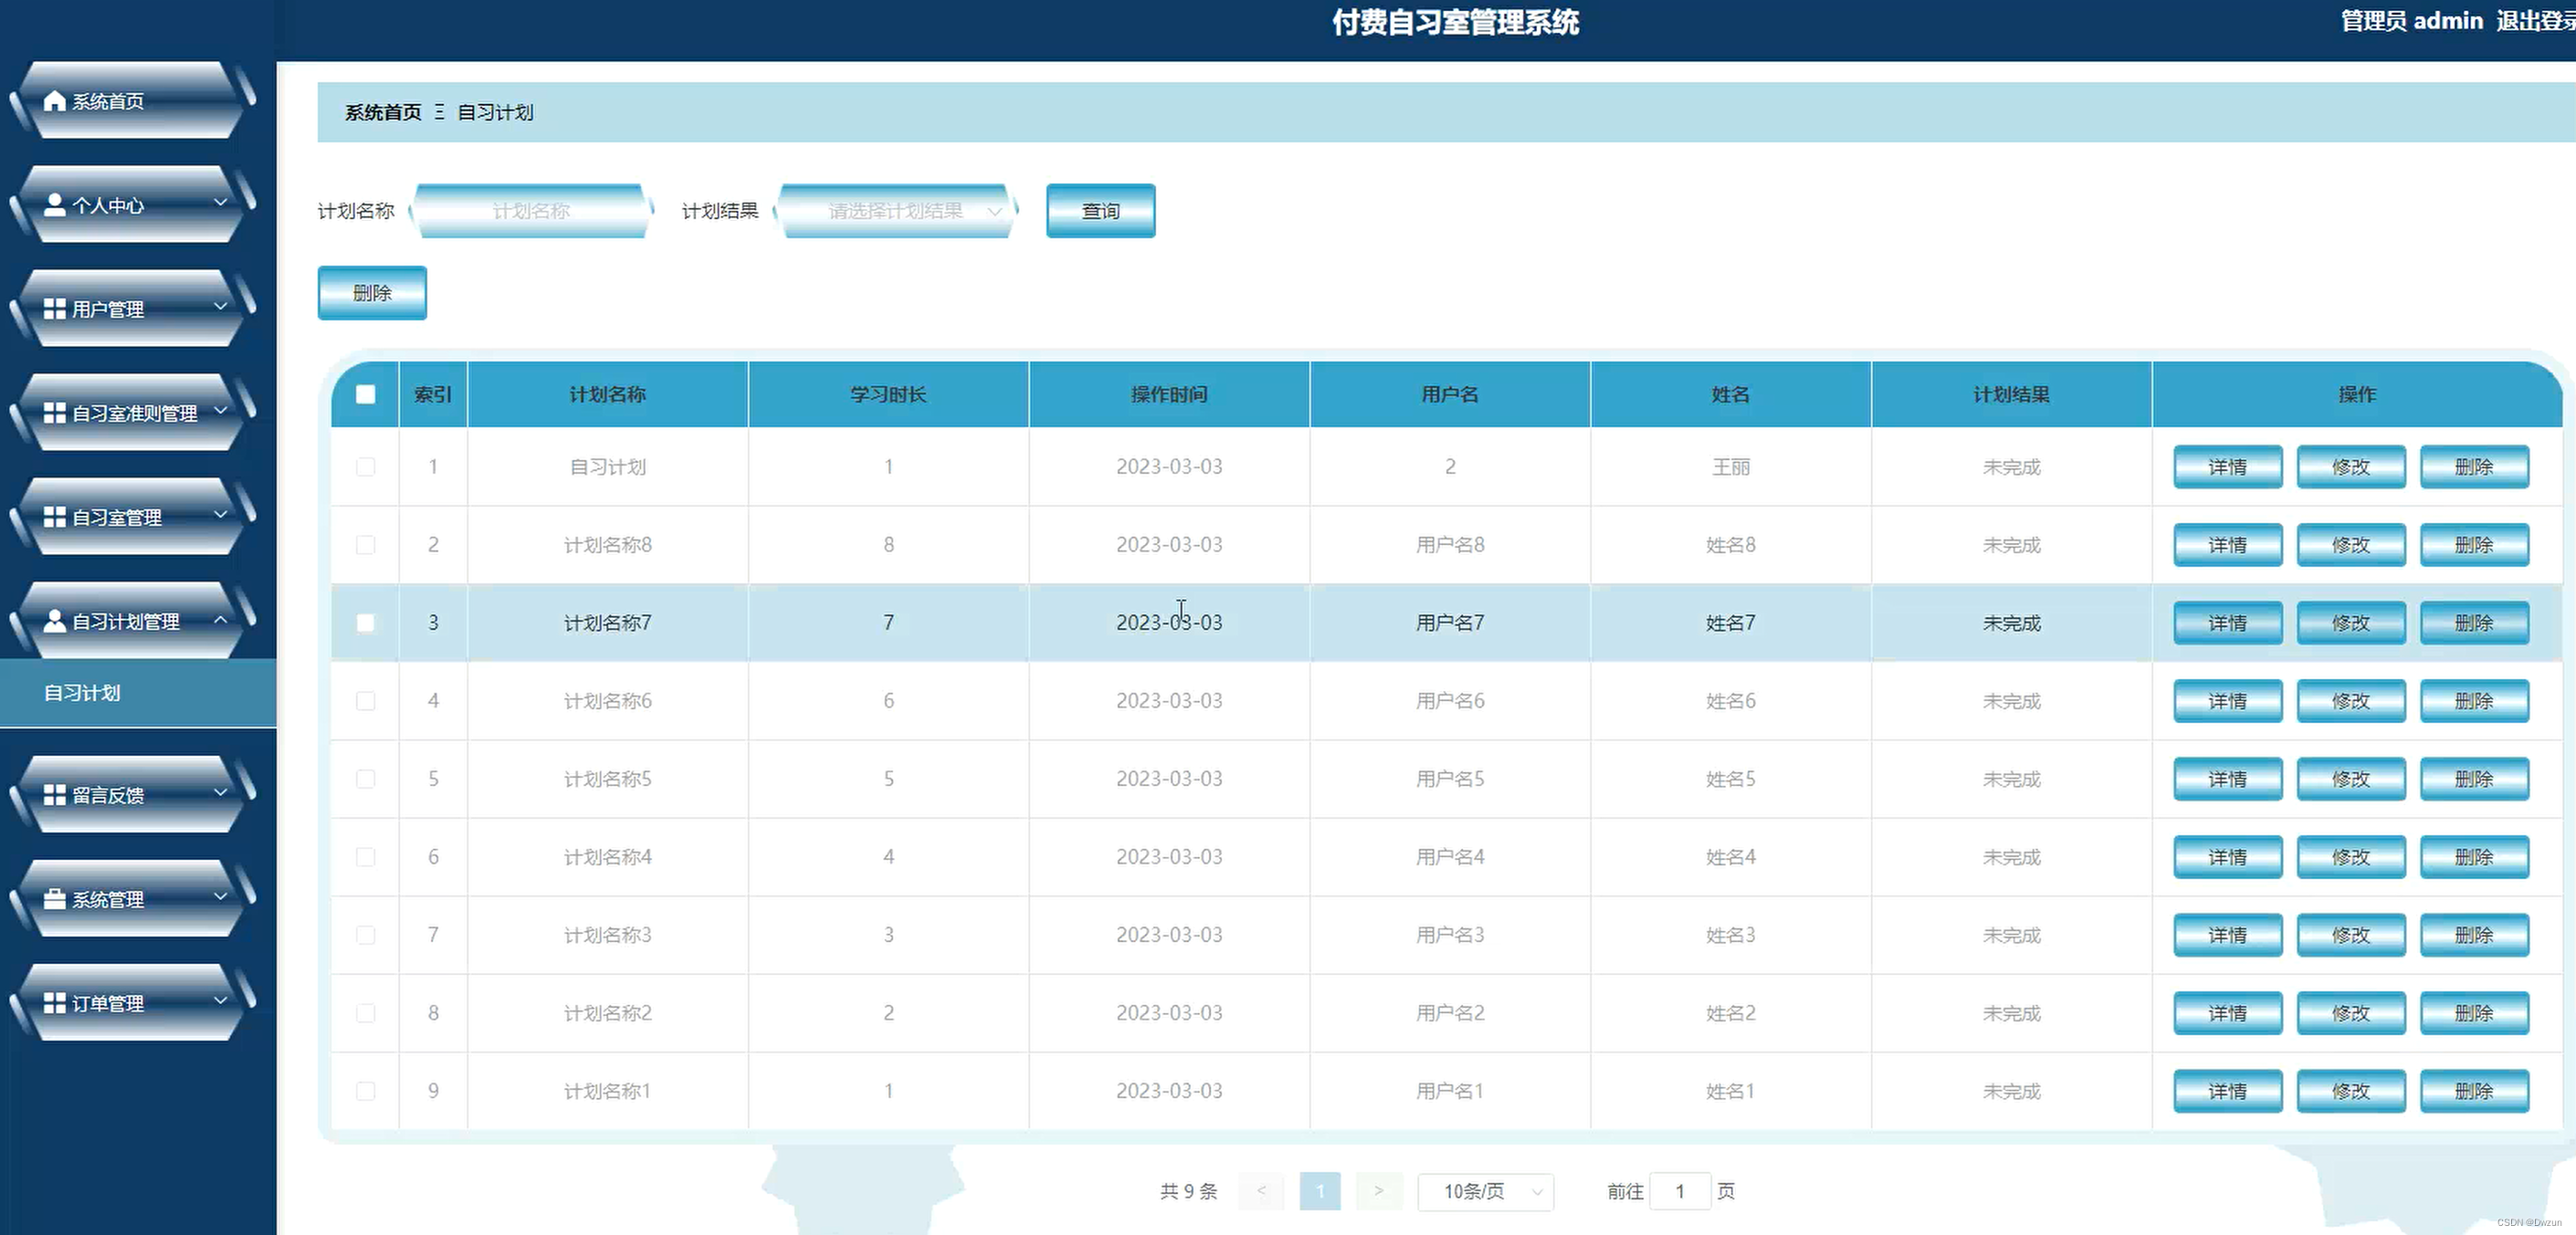
Task: Collapse the 自习计划管理 chevron
Action: [x=221, y=619]
